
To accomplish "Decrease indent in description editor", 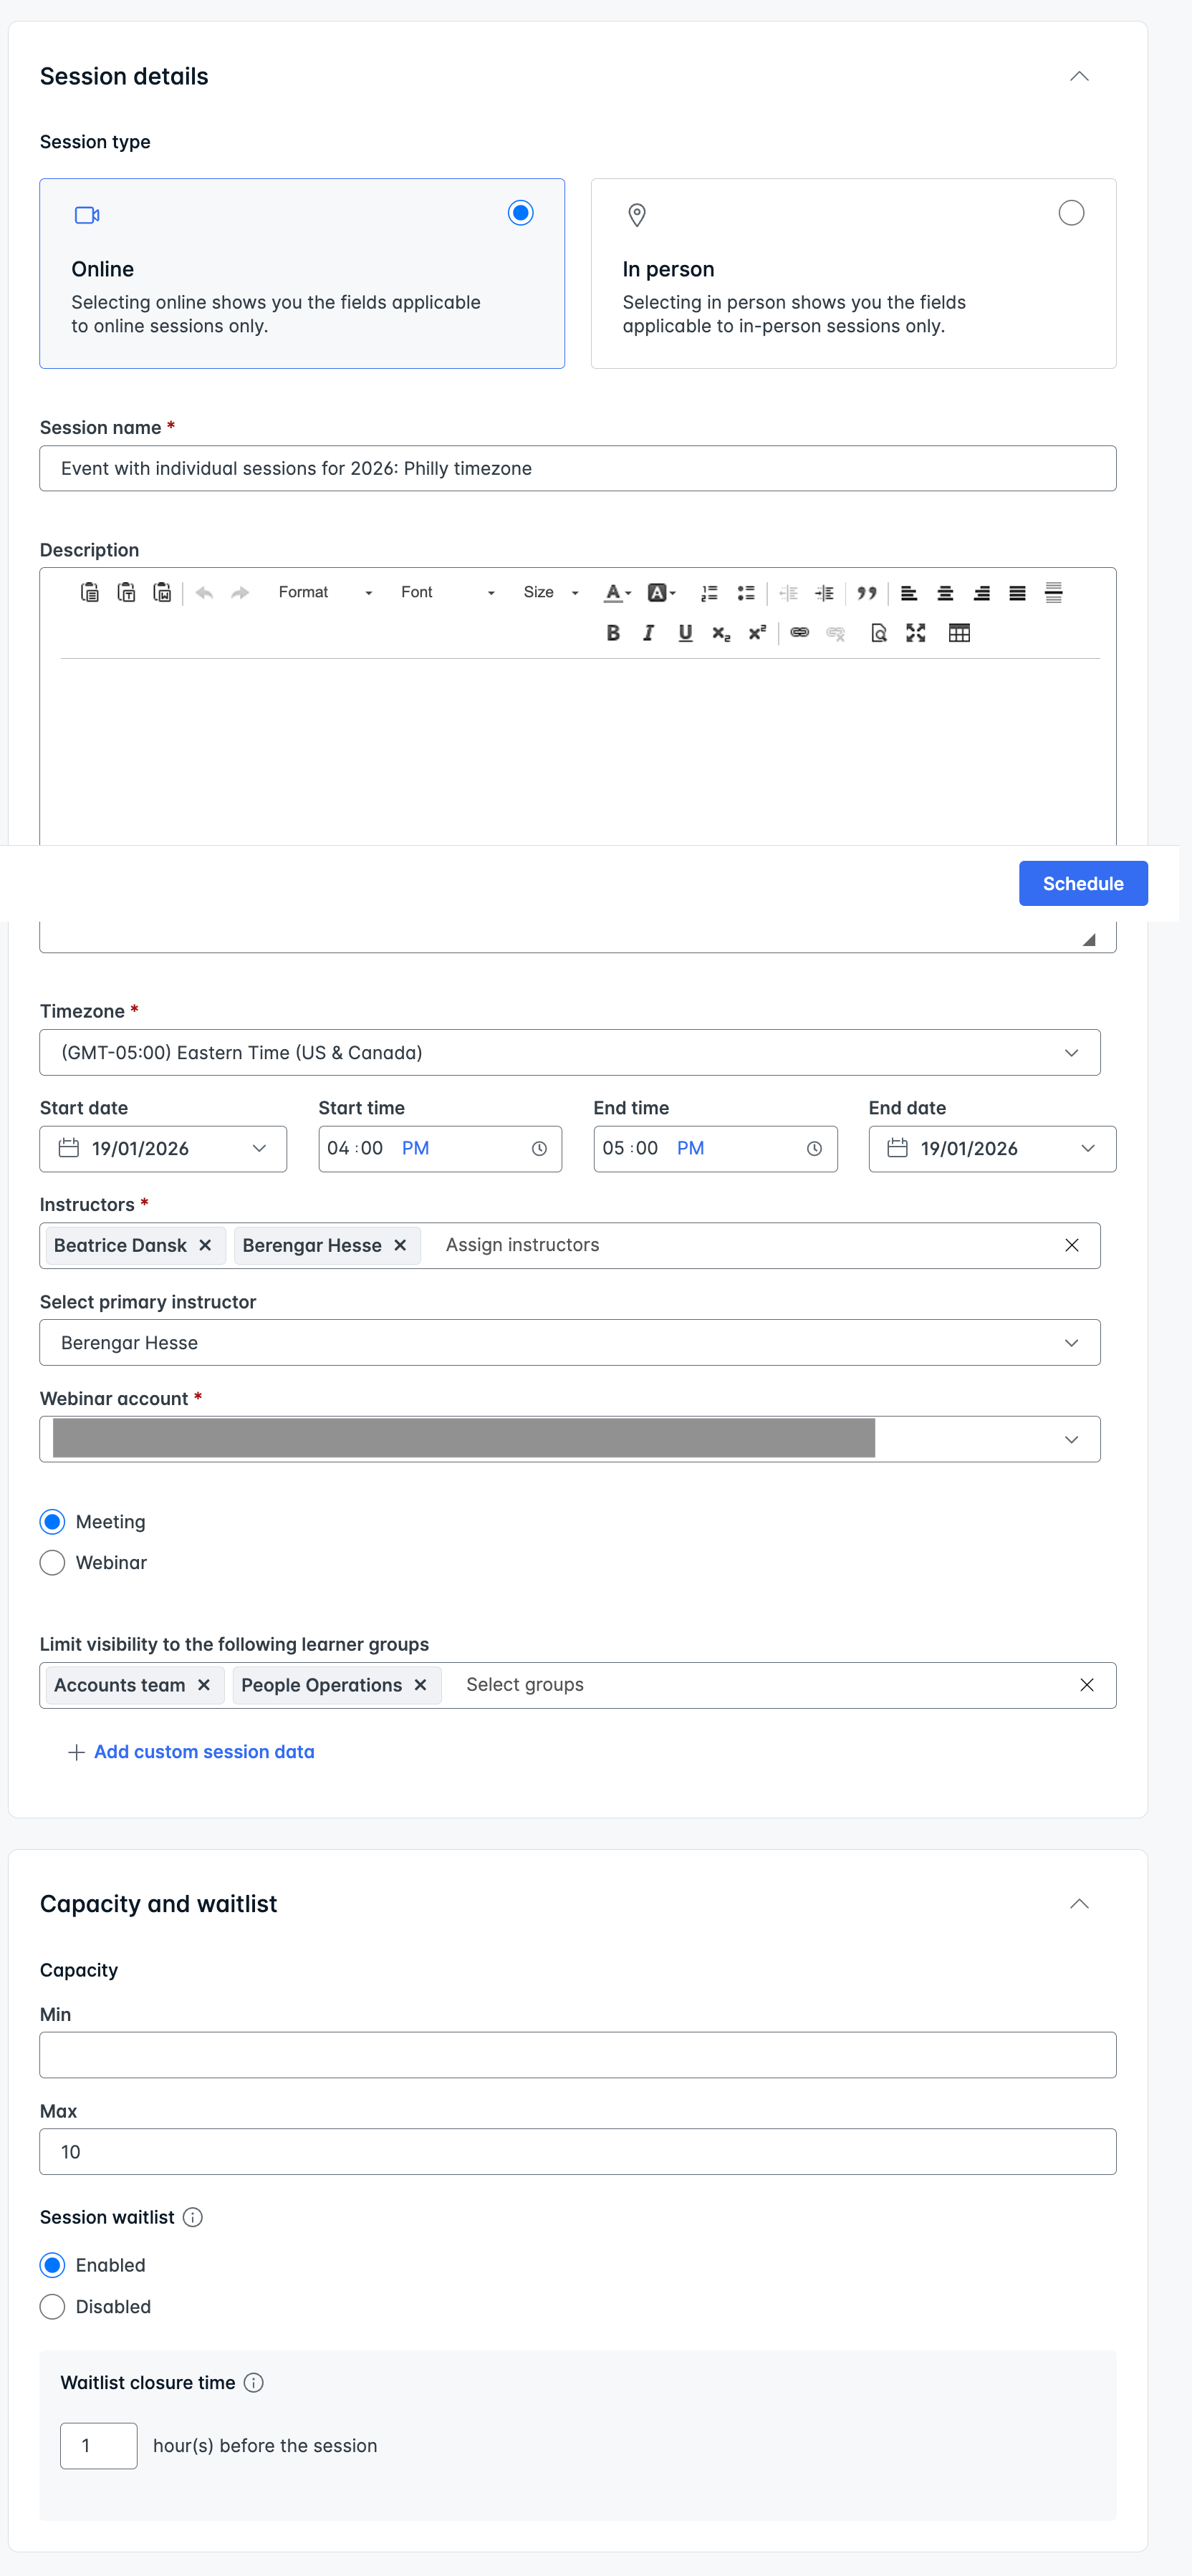I will click(788, 593).
